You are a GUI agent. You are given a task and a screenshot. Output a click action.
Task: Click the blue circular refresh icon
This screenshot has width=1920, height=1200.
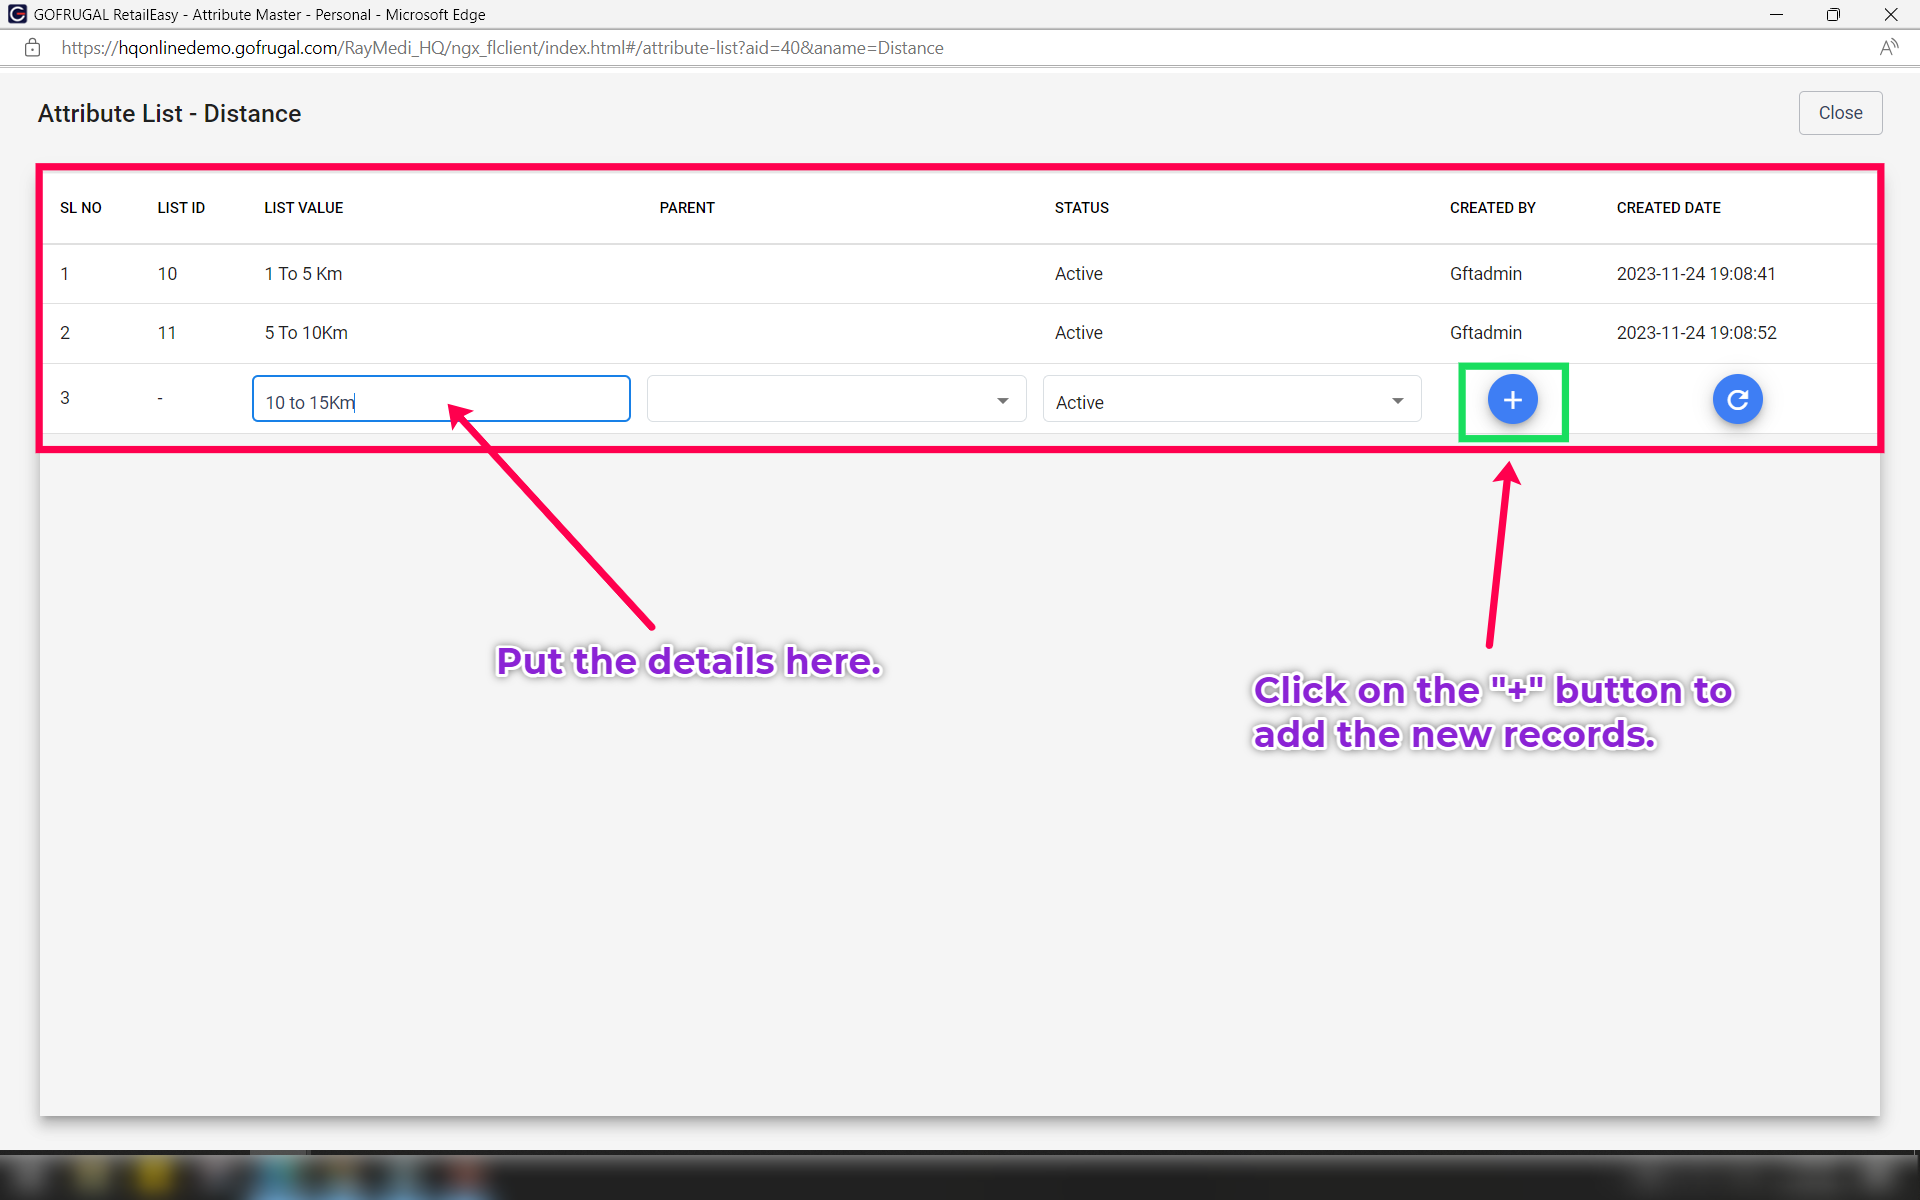[1737, 400]
